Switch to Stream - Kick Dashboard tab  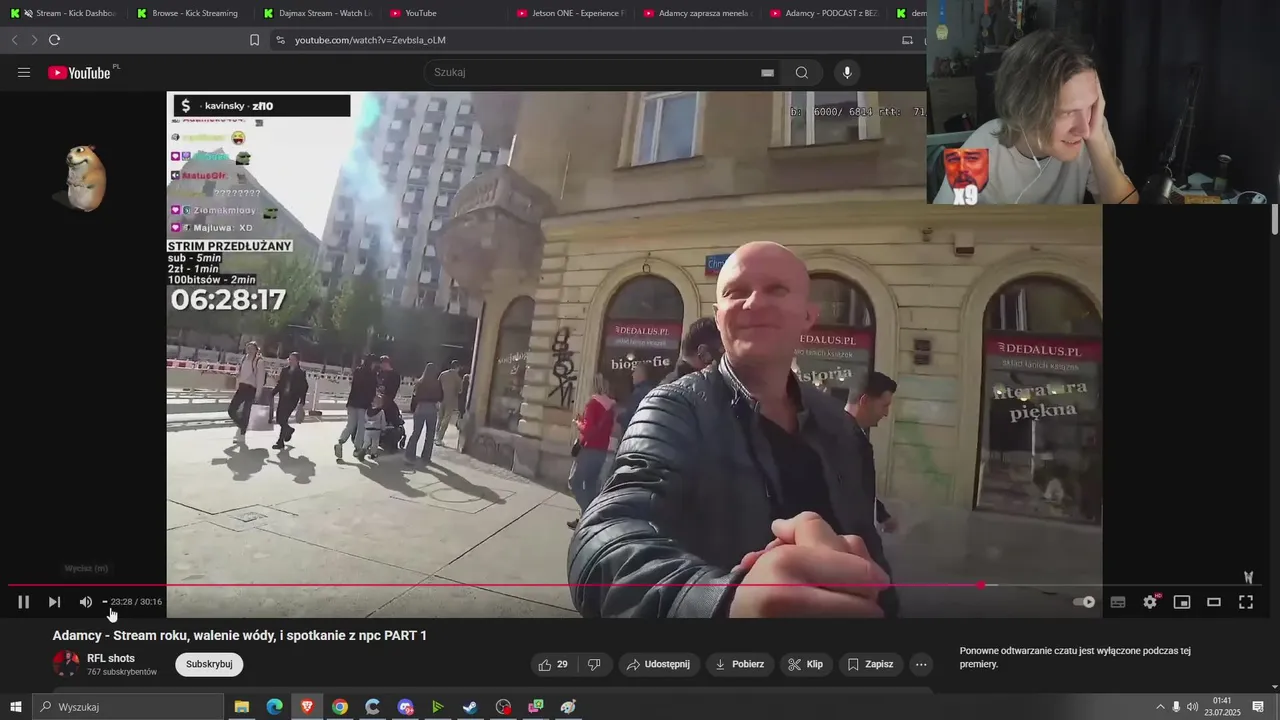click(66, 13)
